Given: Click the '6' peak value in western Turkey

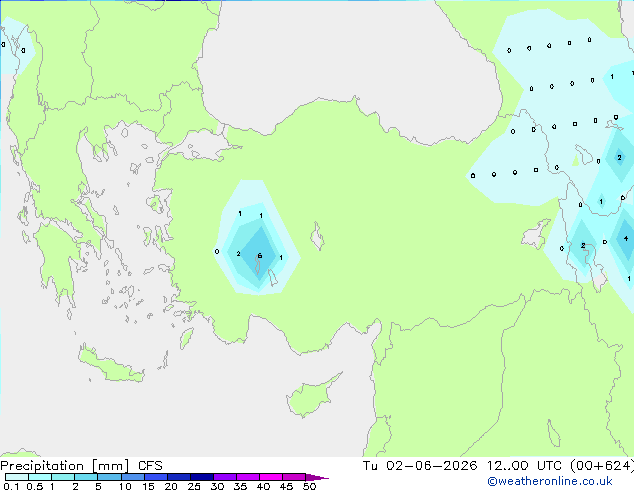Looking at the screenshot, I should (x=260, y=256).
